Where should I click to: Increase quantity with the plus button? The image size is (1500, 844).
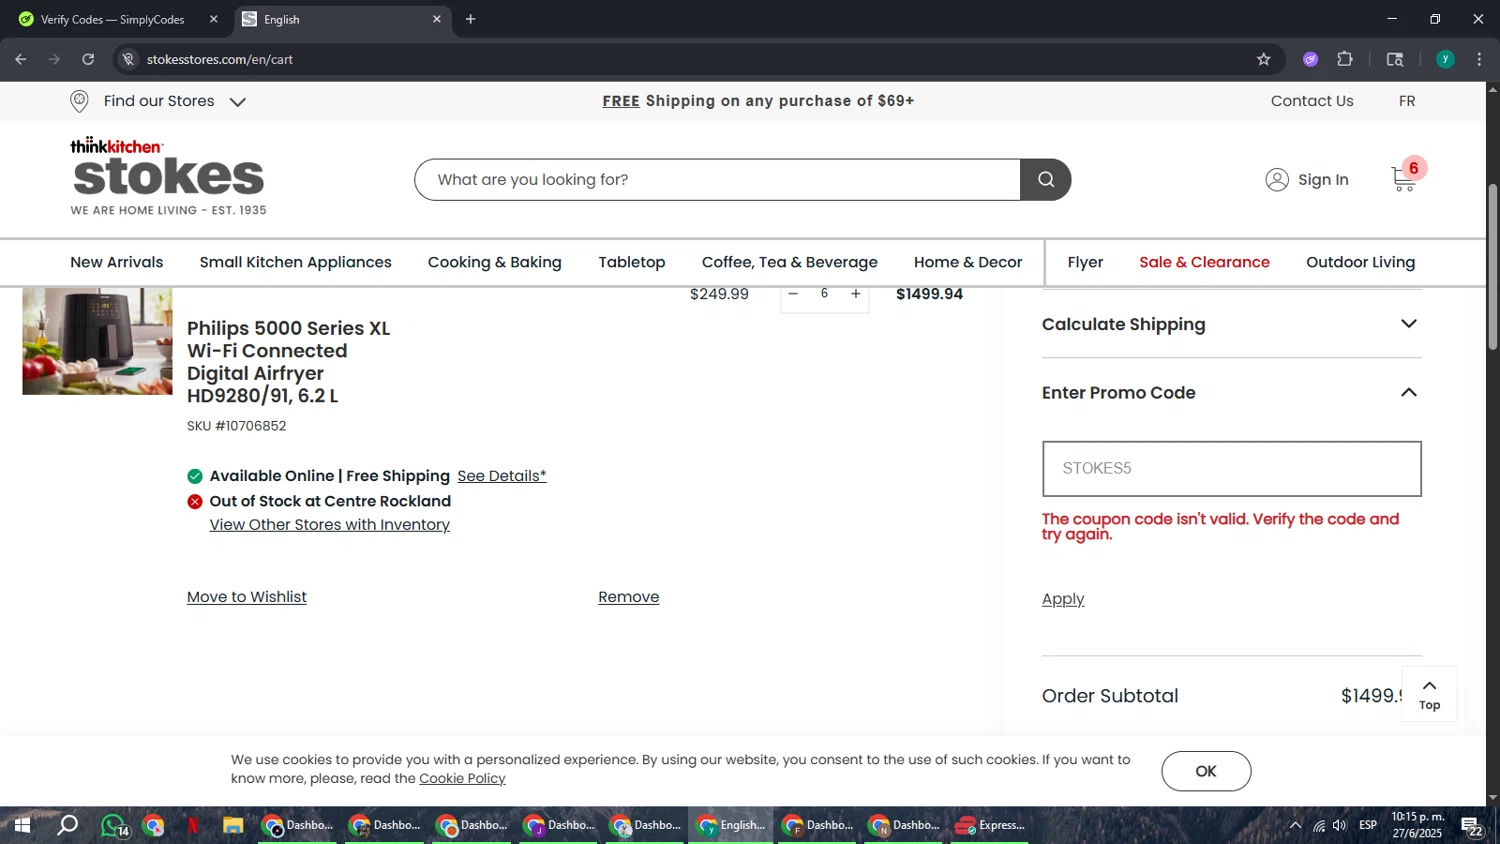[856, 294]
